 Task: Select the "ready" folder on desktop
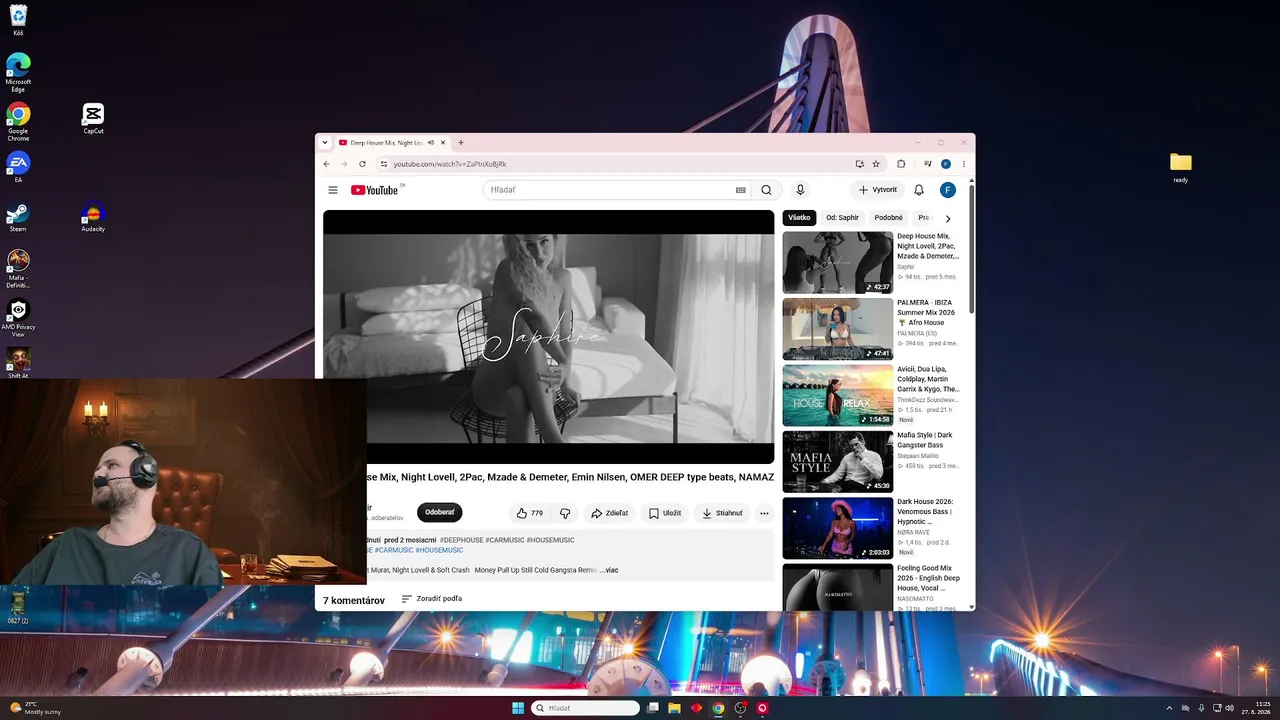1181,167
